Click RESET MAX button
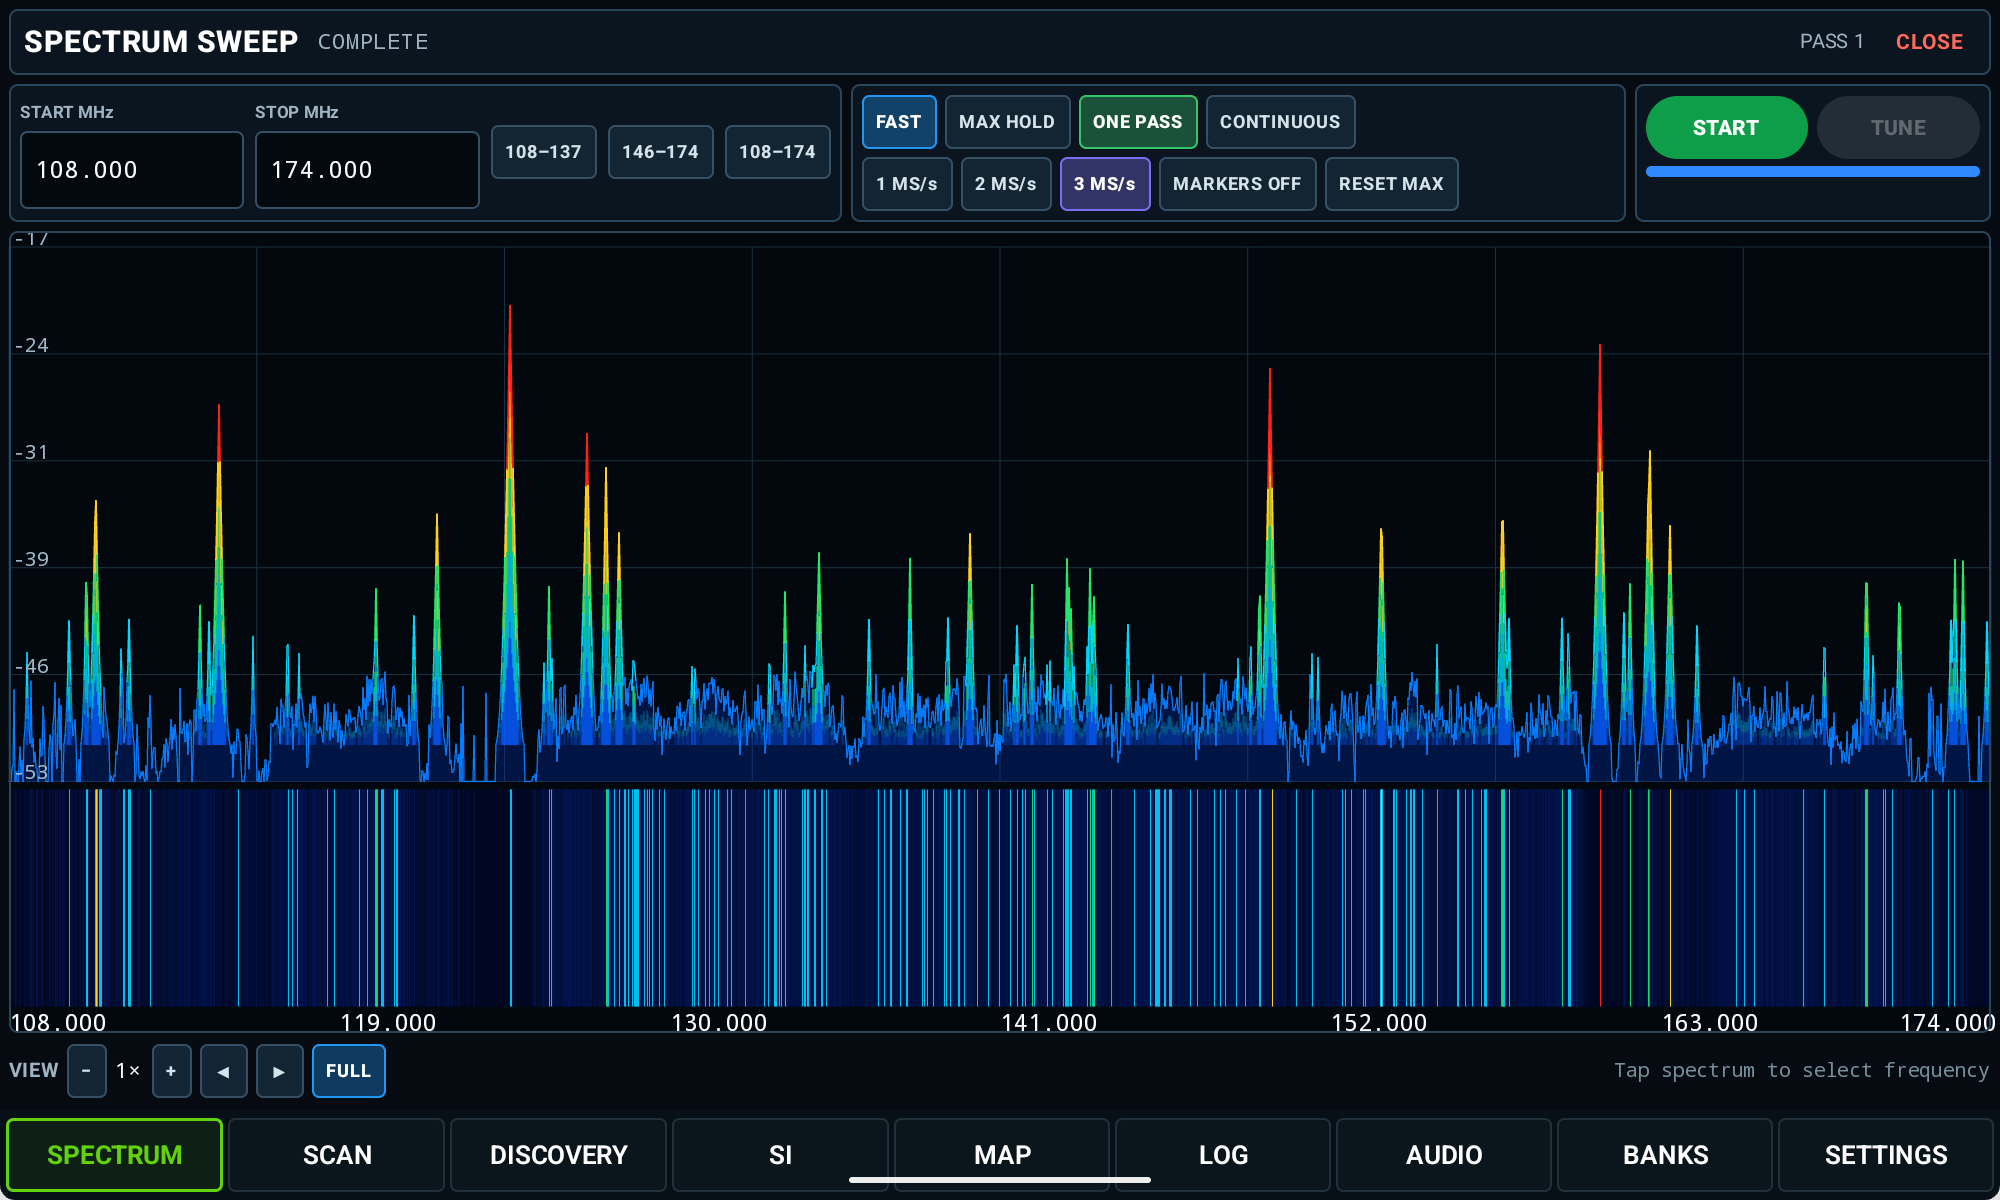The image size is (2000, 1200). (1391, 184)
